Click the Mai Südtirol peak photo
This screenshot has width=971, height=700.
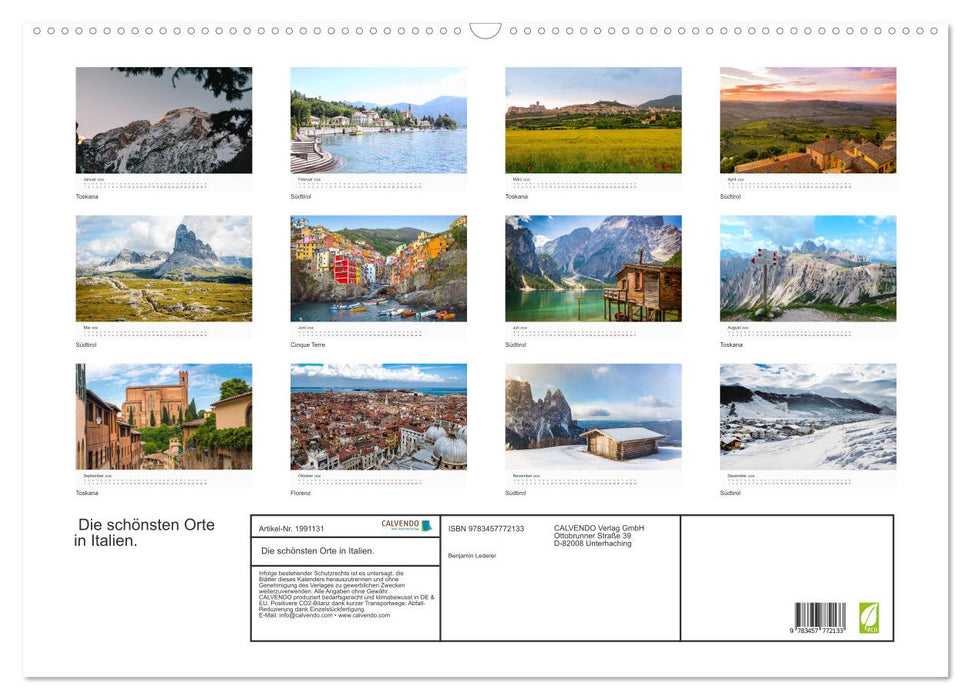163,268
